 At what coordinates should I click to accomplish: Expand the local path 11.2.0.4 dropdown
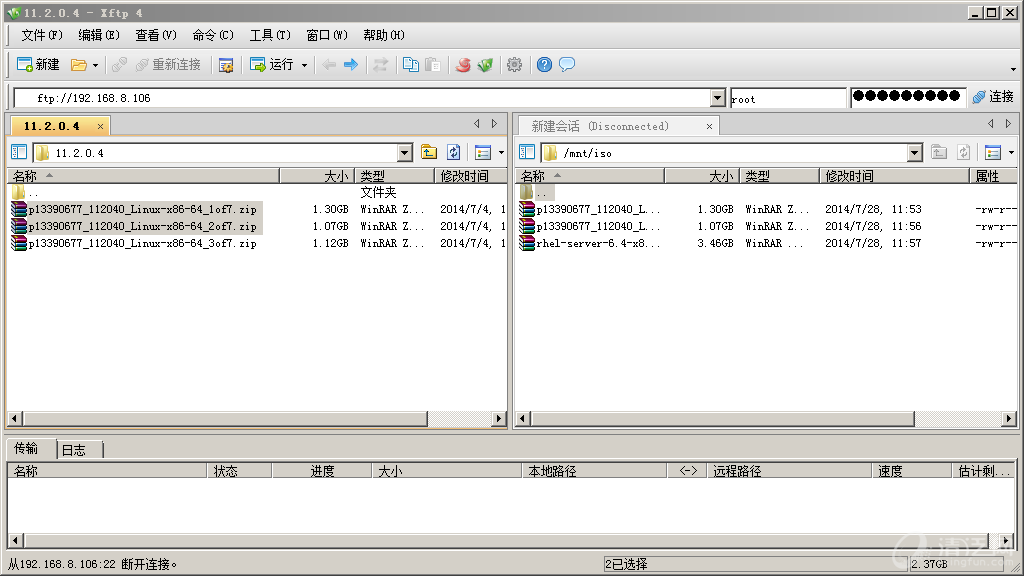[405, 153]
